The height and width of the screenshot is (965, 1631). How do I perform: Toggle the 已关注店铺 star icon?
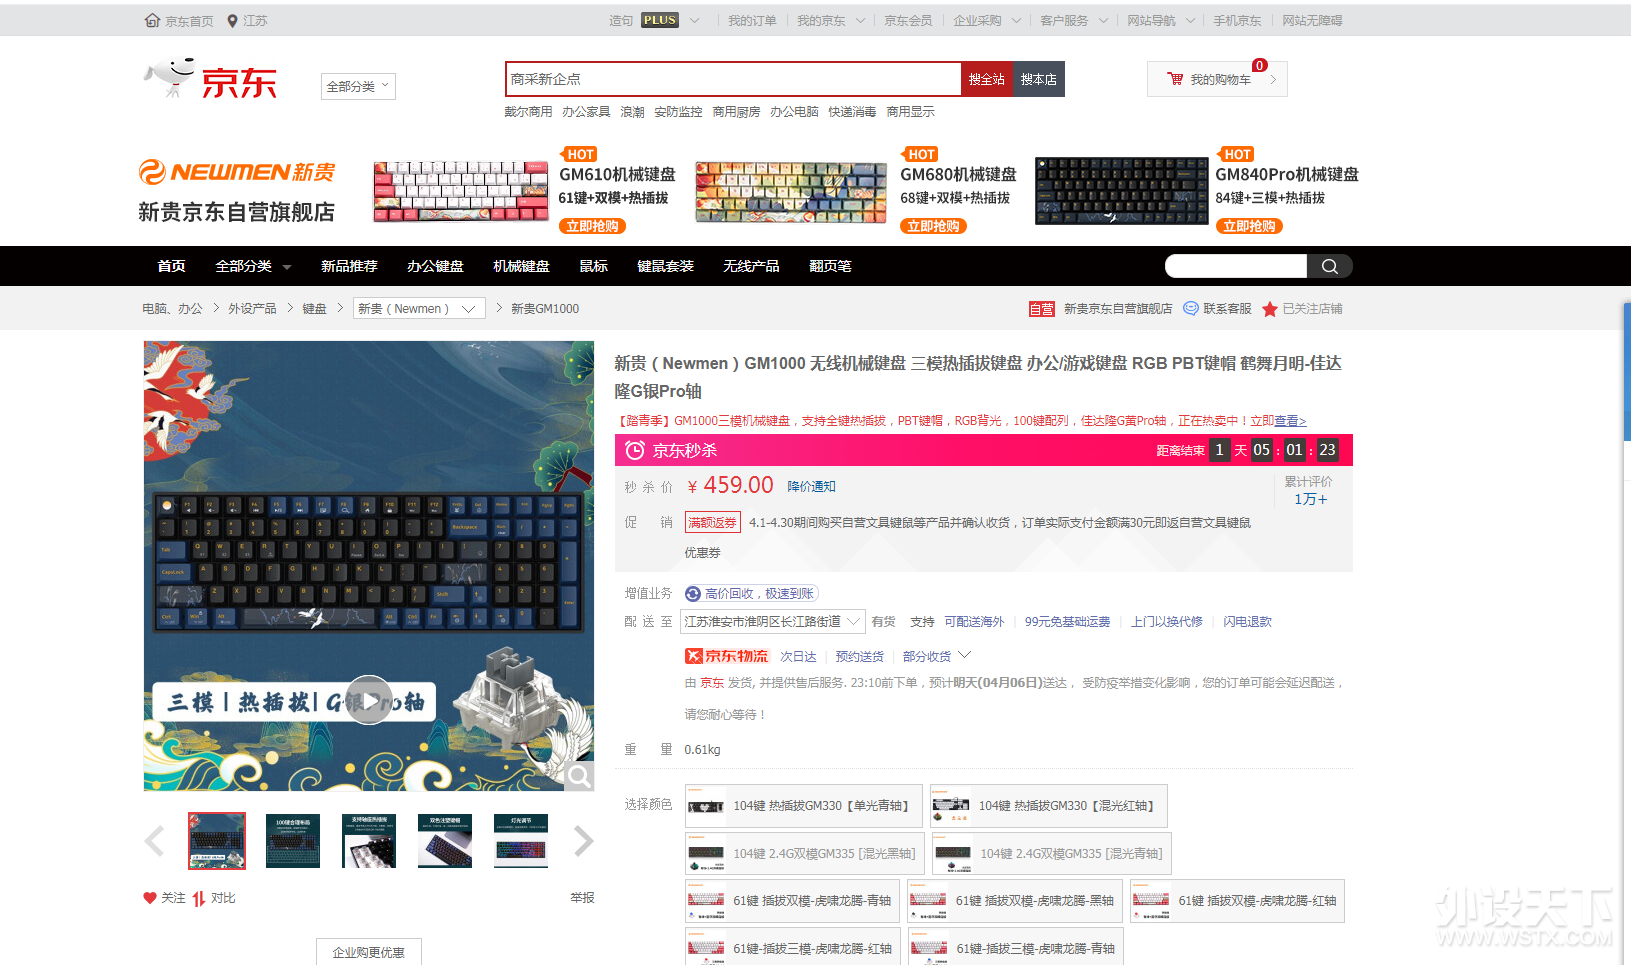tap(1270, 309)
